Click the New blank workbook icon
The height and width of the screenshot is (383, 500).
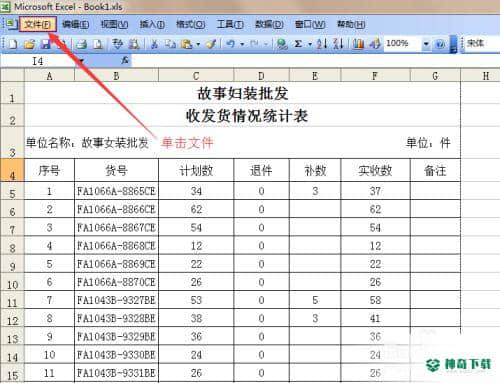pos(12,44)
